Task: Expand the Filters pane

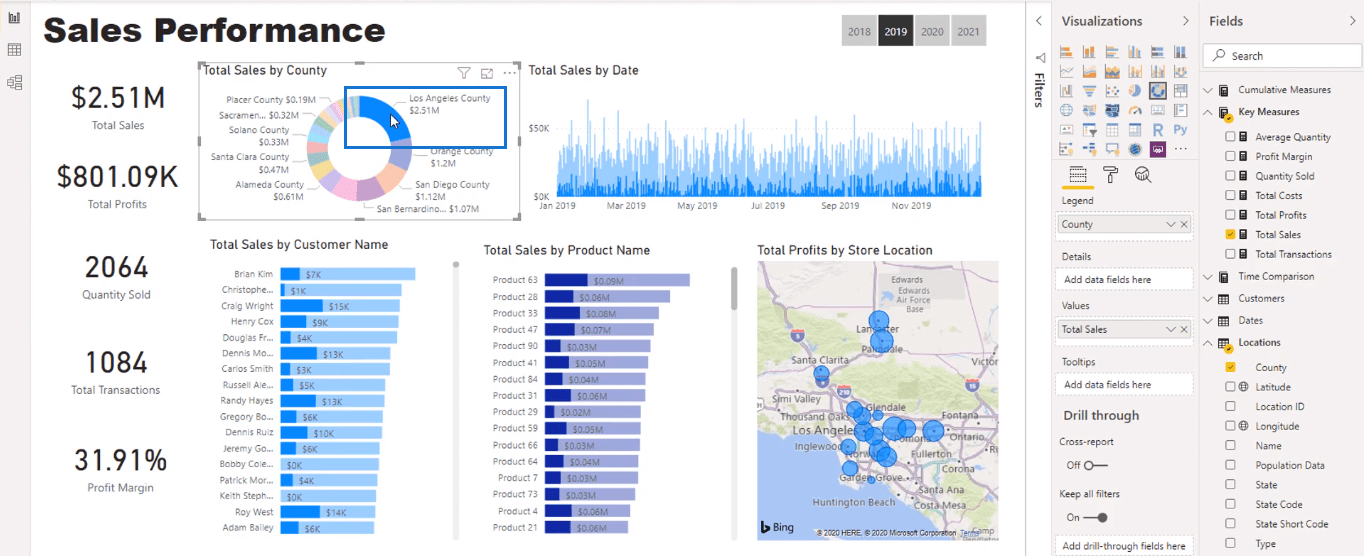Action: (x=1039, y=21)
